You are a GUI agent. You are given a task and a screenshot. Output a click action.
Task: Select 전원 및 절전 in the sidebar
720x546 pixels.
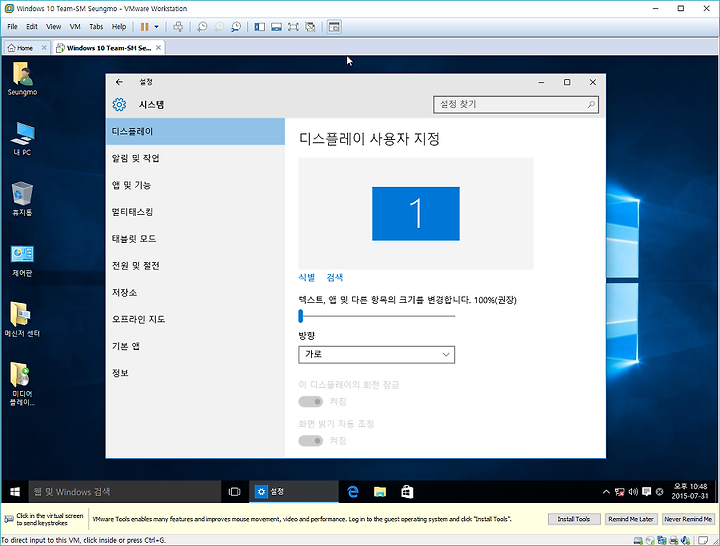pyautogui.click(x=195, y=266)
